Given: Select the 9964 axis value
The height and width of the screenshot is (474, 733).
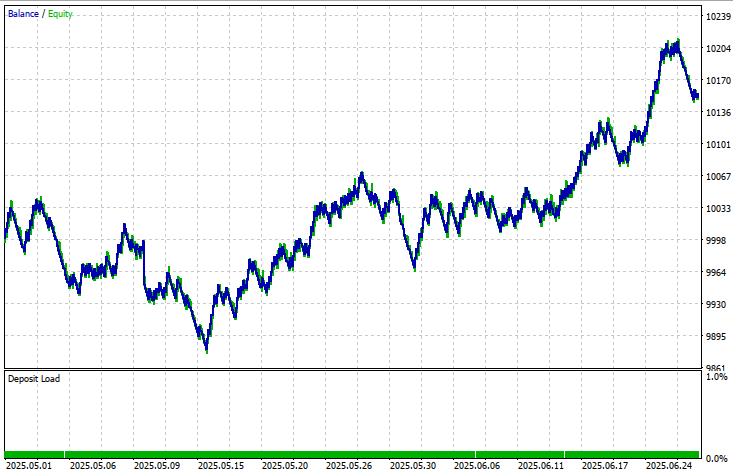Looking at the screenshot, I should (716, 273).
